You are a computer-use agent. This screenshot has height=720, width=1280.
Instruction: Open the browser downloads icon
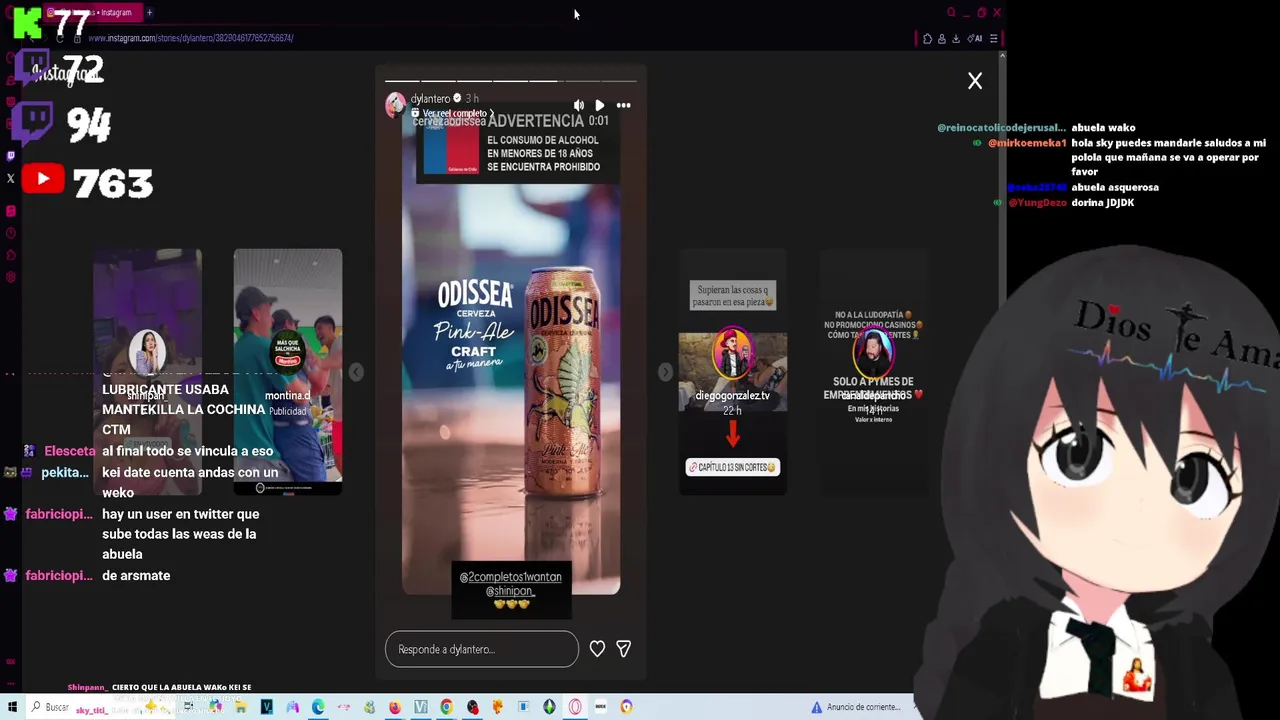(x=955, y=38)
